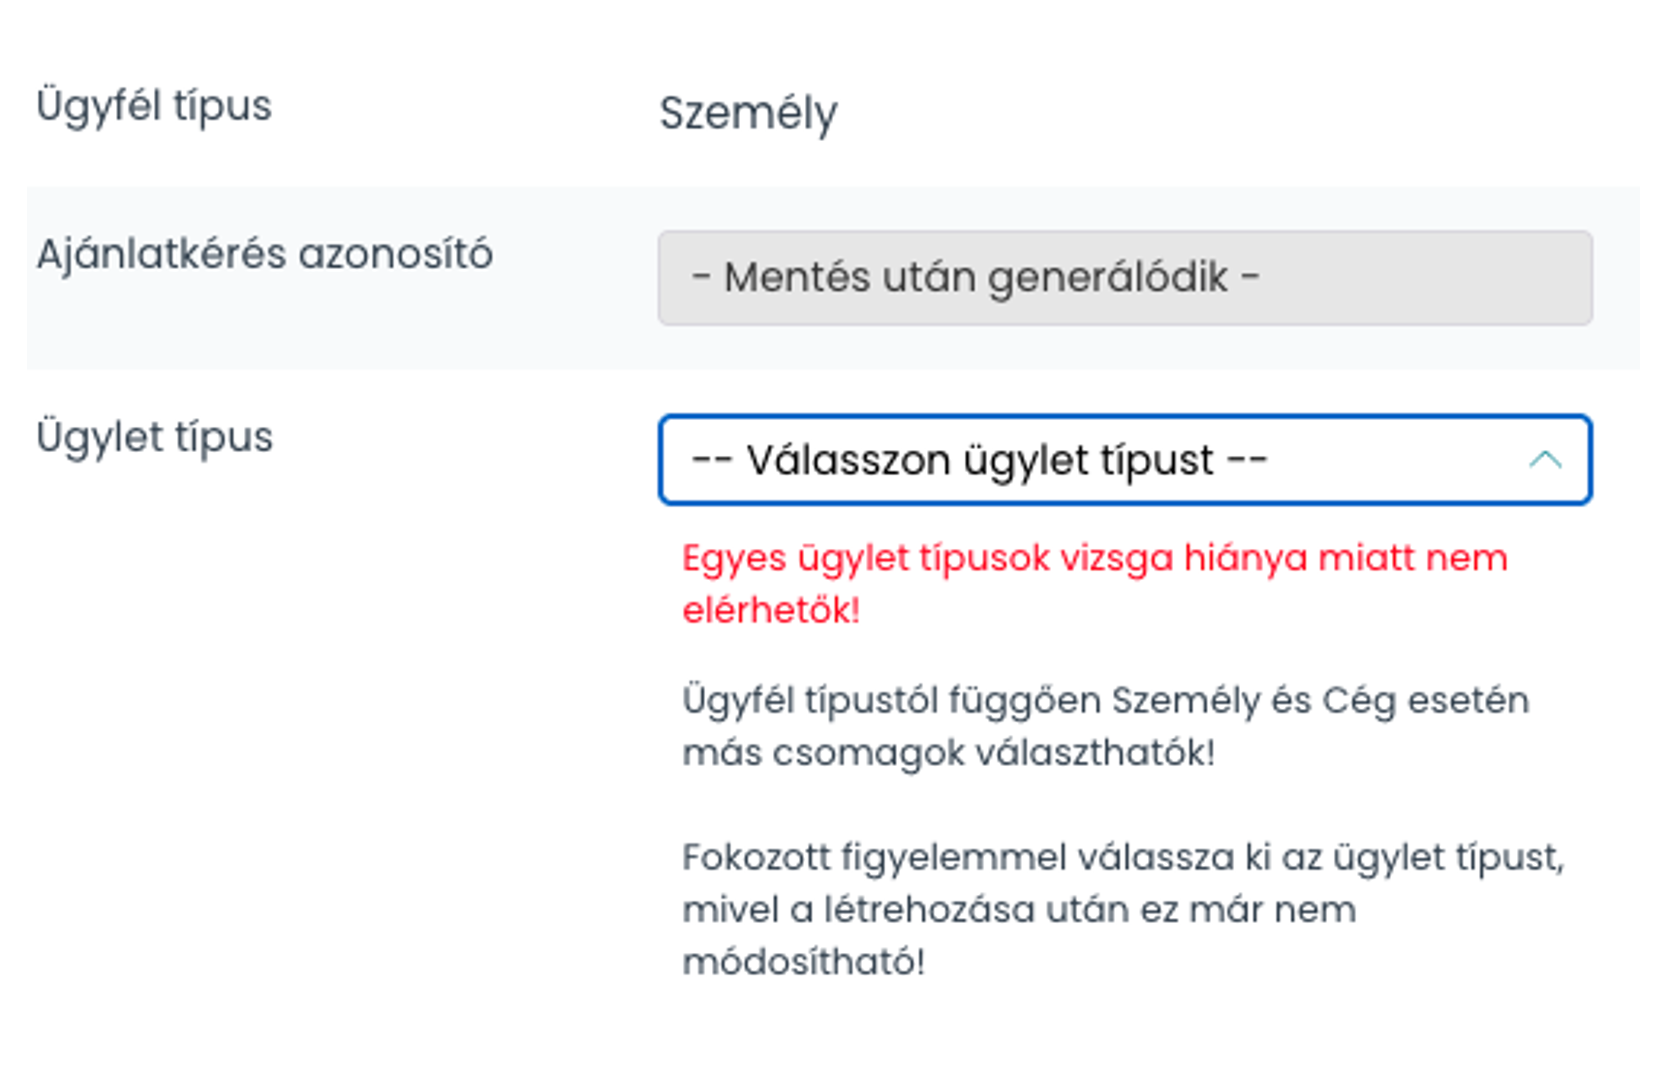Screen dimensions: 1677x1090
Task: Click the "Ügyfél típustól függően" help paragraph
Action: click(1105, 726)
